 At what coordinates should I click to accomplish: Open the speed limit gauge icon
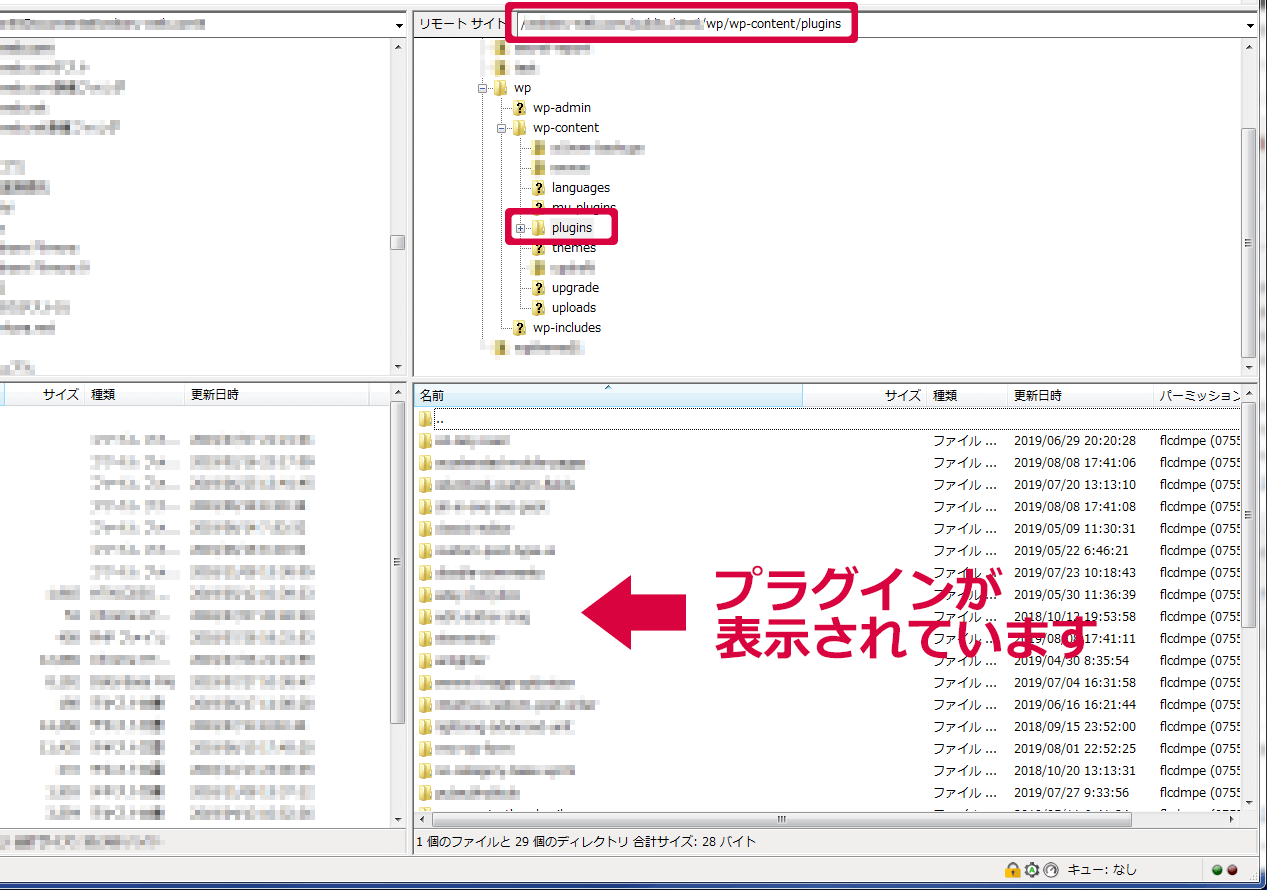pos(1050,870)
